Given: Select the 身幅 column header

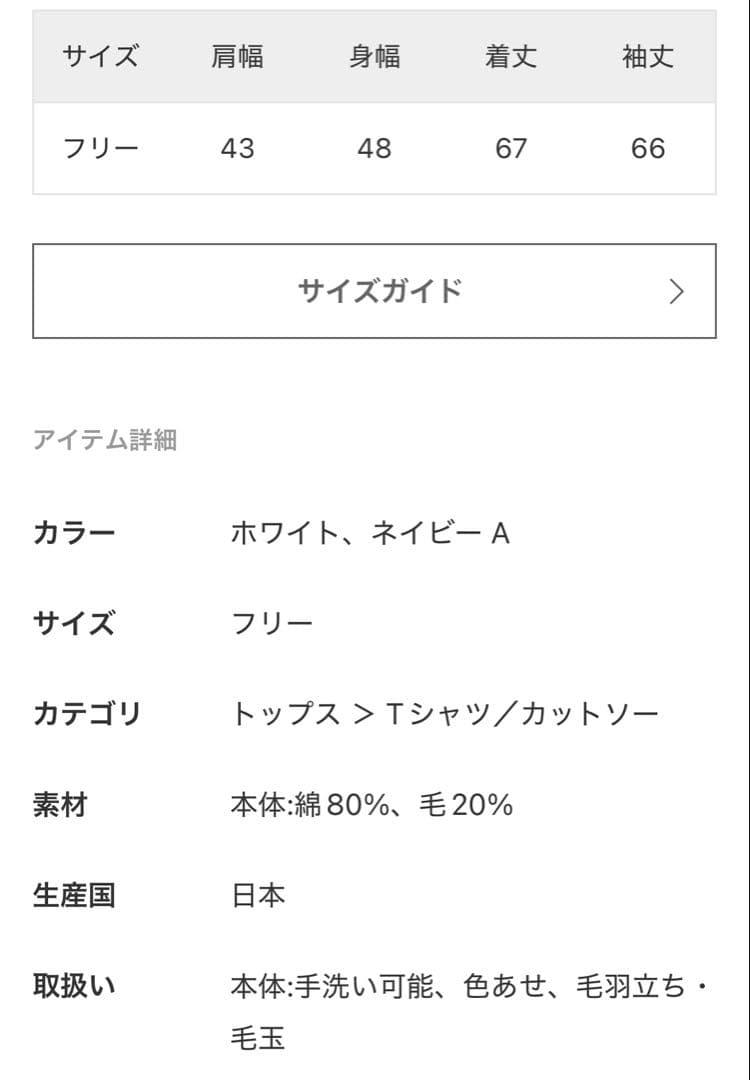Looking at the screenshot, I should click(374, 57).
